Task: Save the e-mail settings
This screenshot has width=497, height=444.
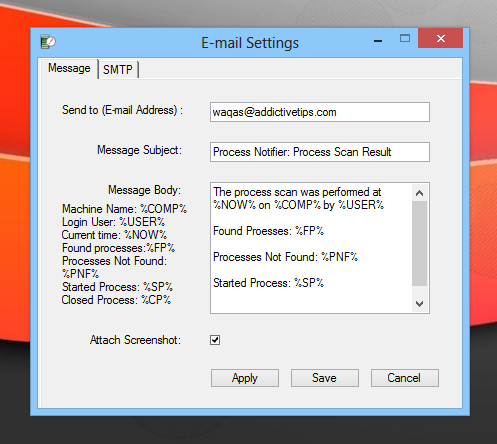Action: pos(325,378)
